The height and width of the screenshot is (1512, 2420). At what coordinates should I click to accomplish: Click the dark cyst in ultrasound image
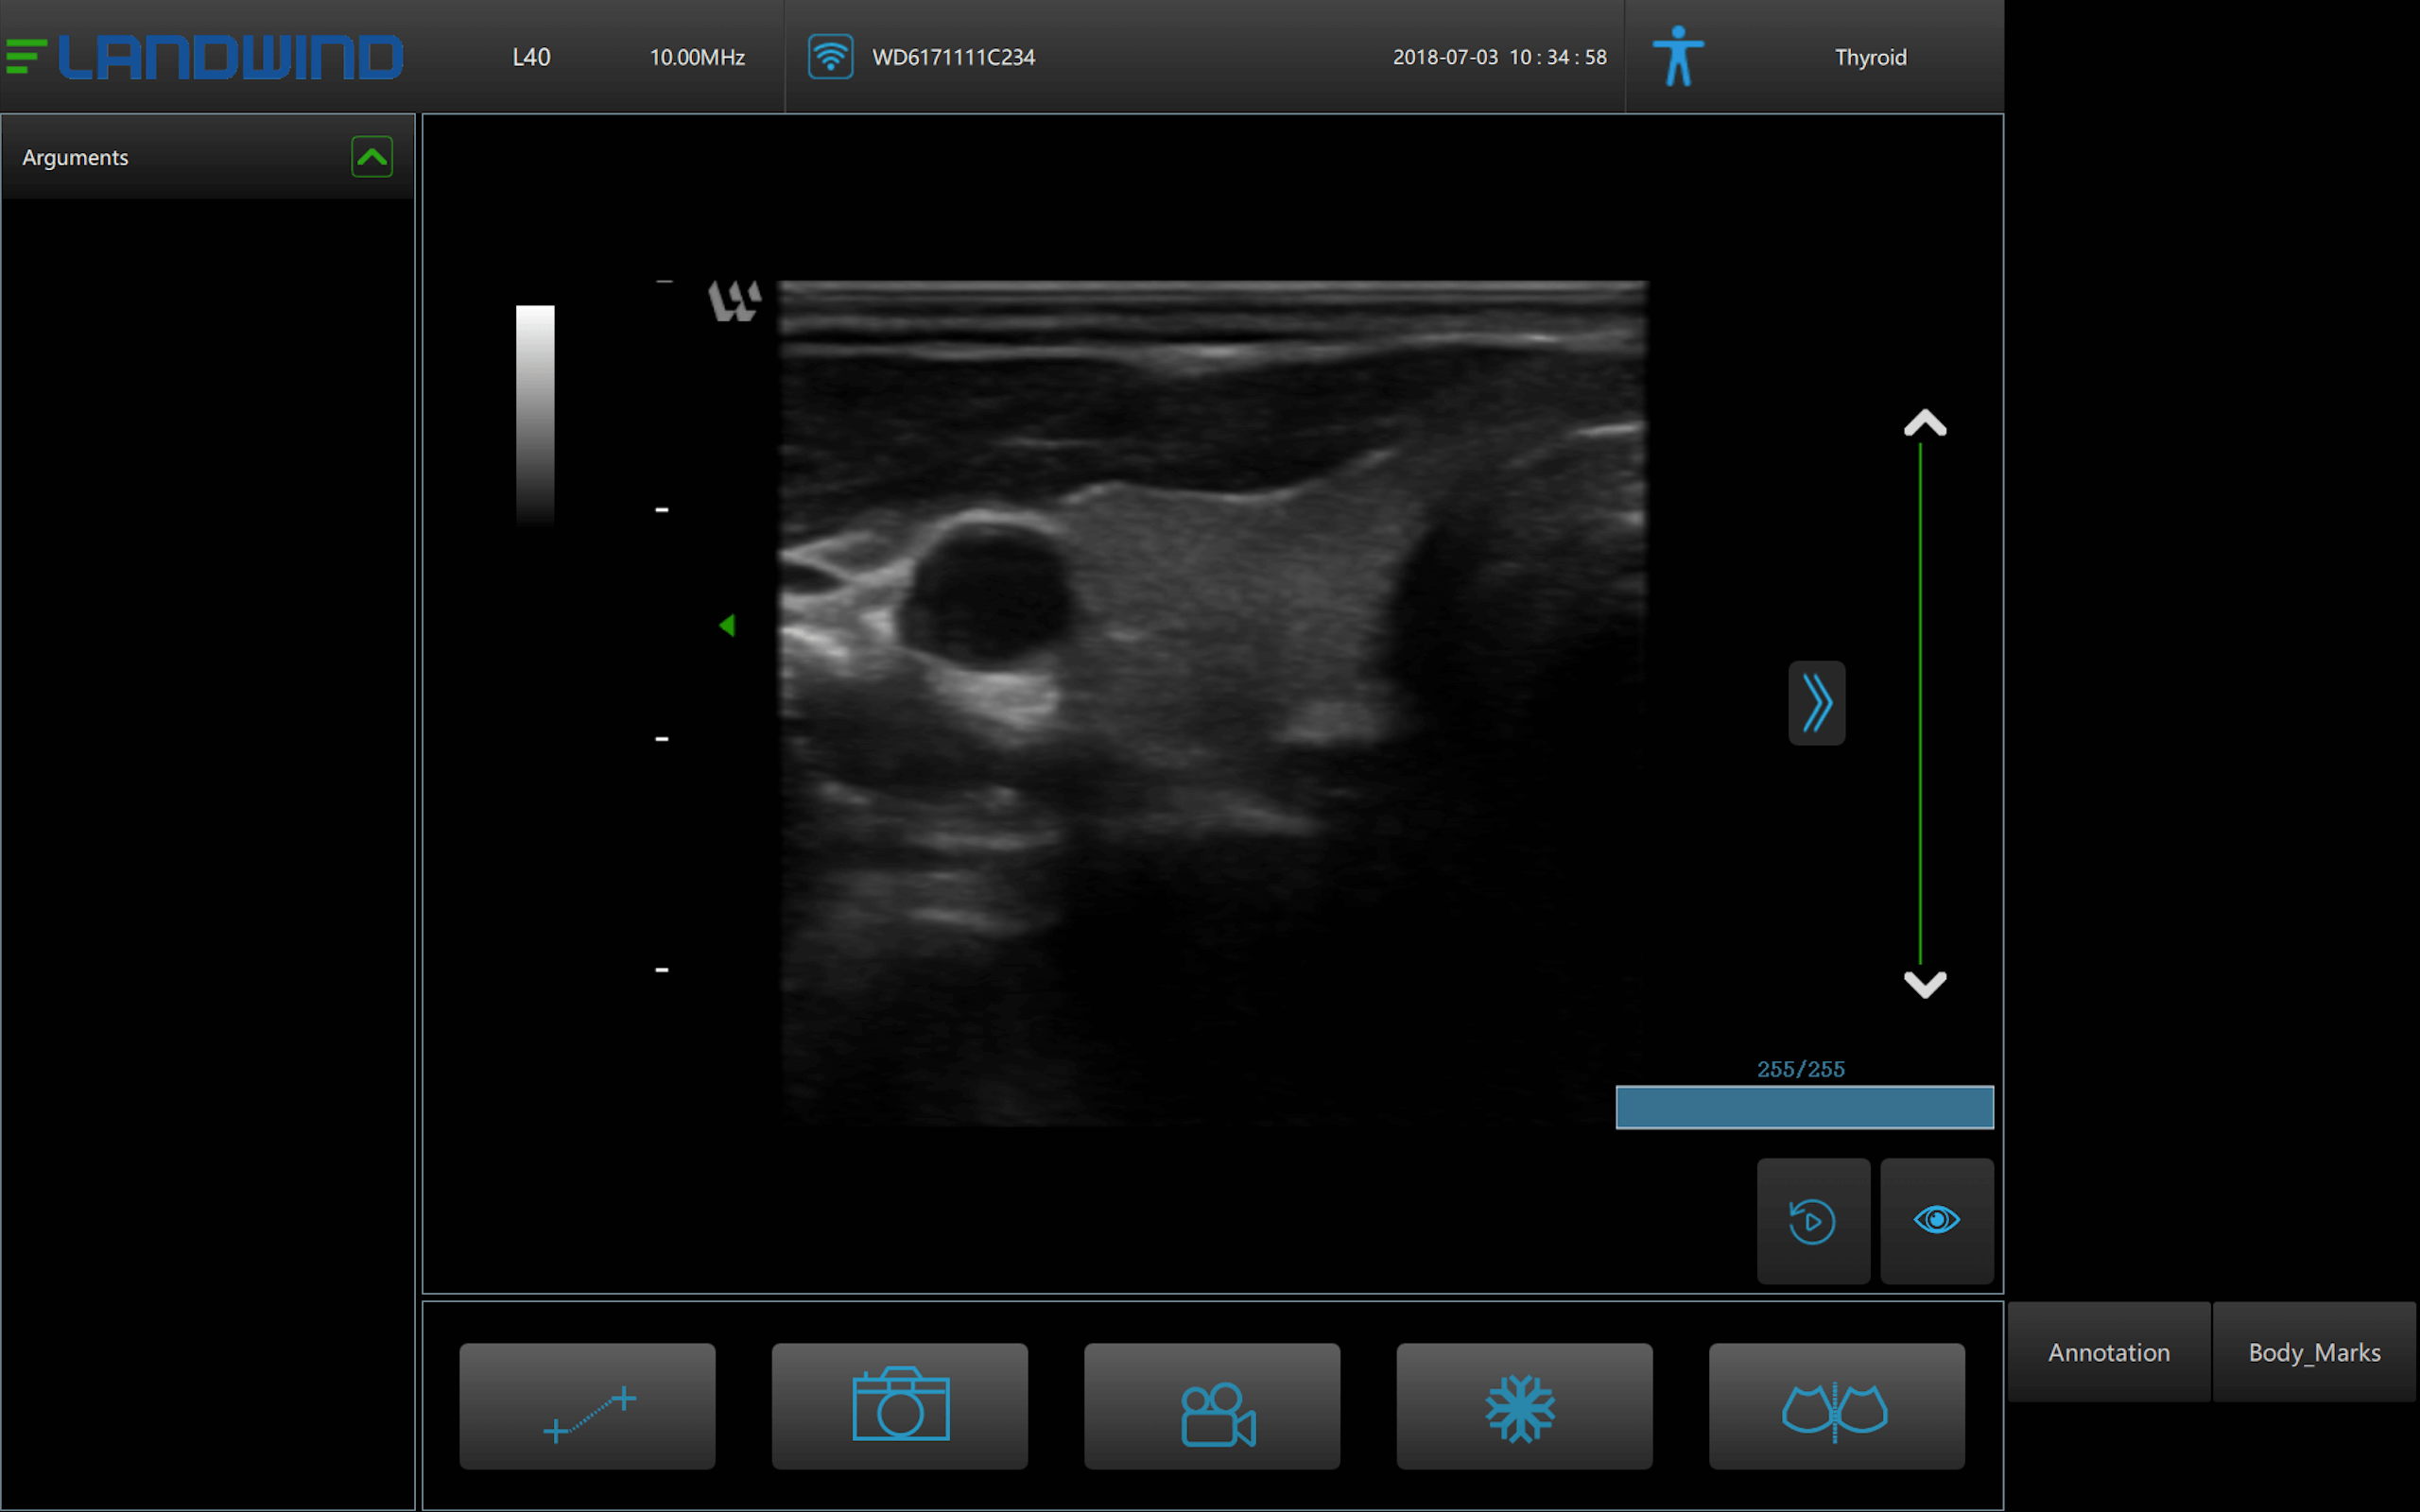point(988,595)
